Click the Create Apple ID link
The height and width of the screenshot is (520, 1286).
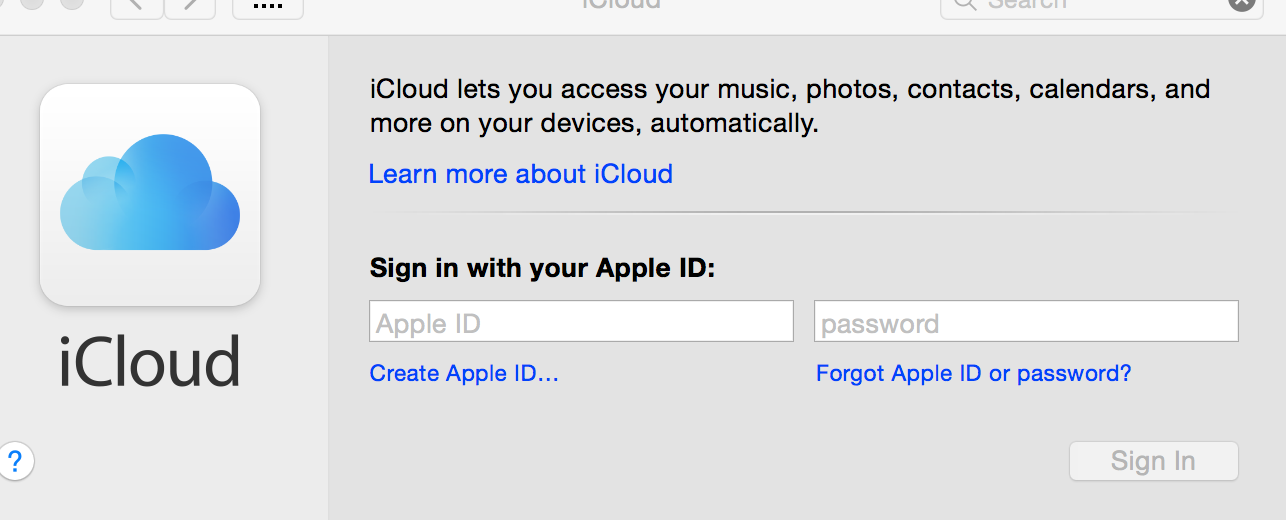[464, 374]
